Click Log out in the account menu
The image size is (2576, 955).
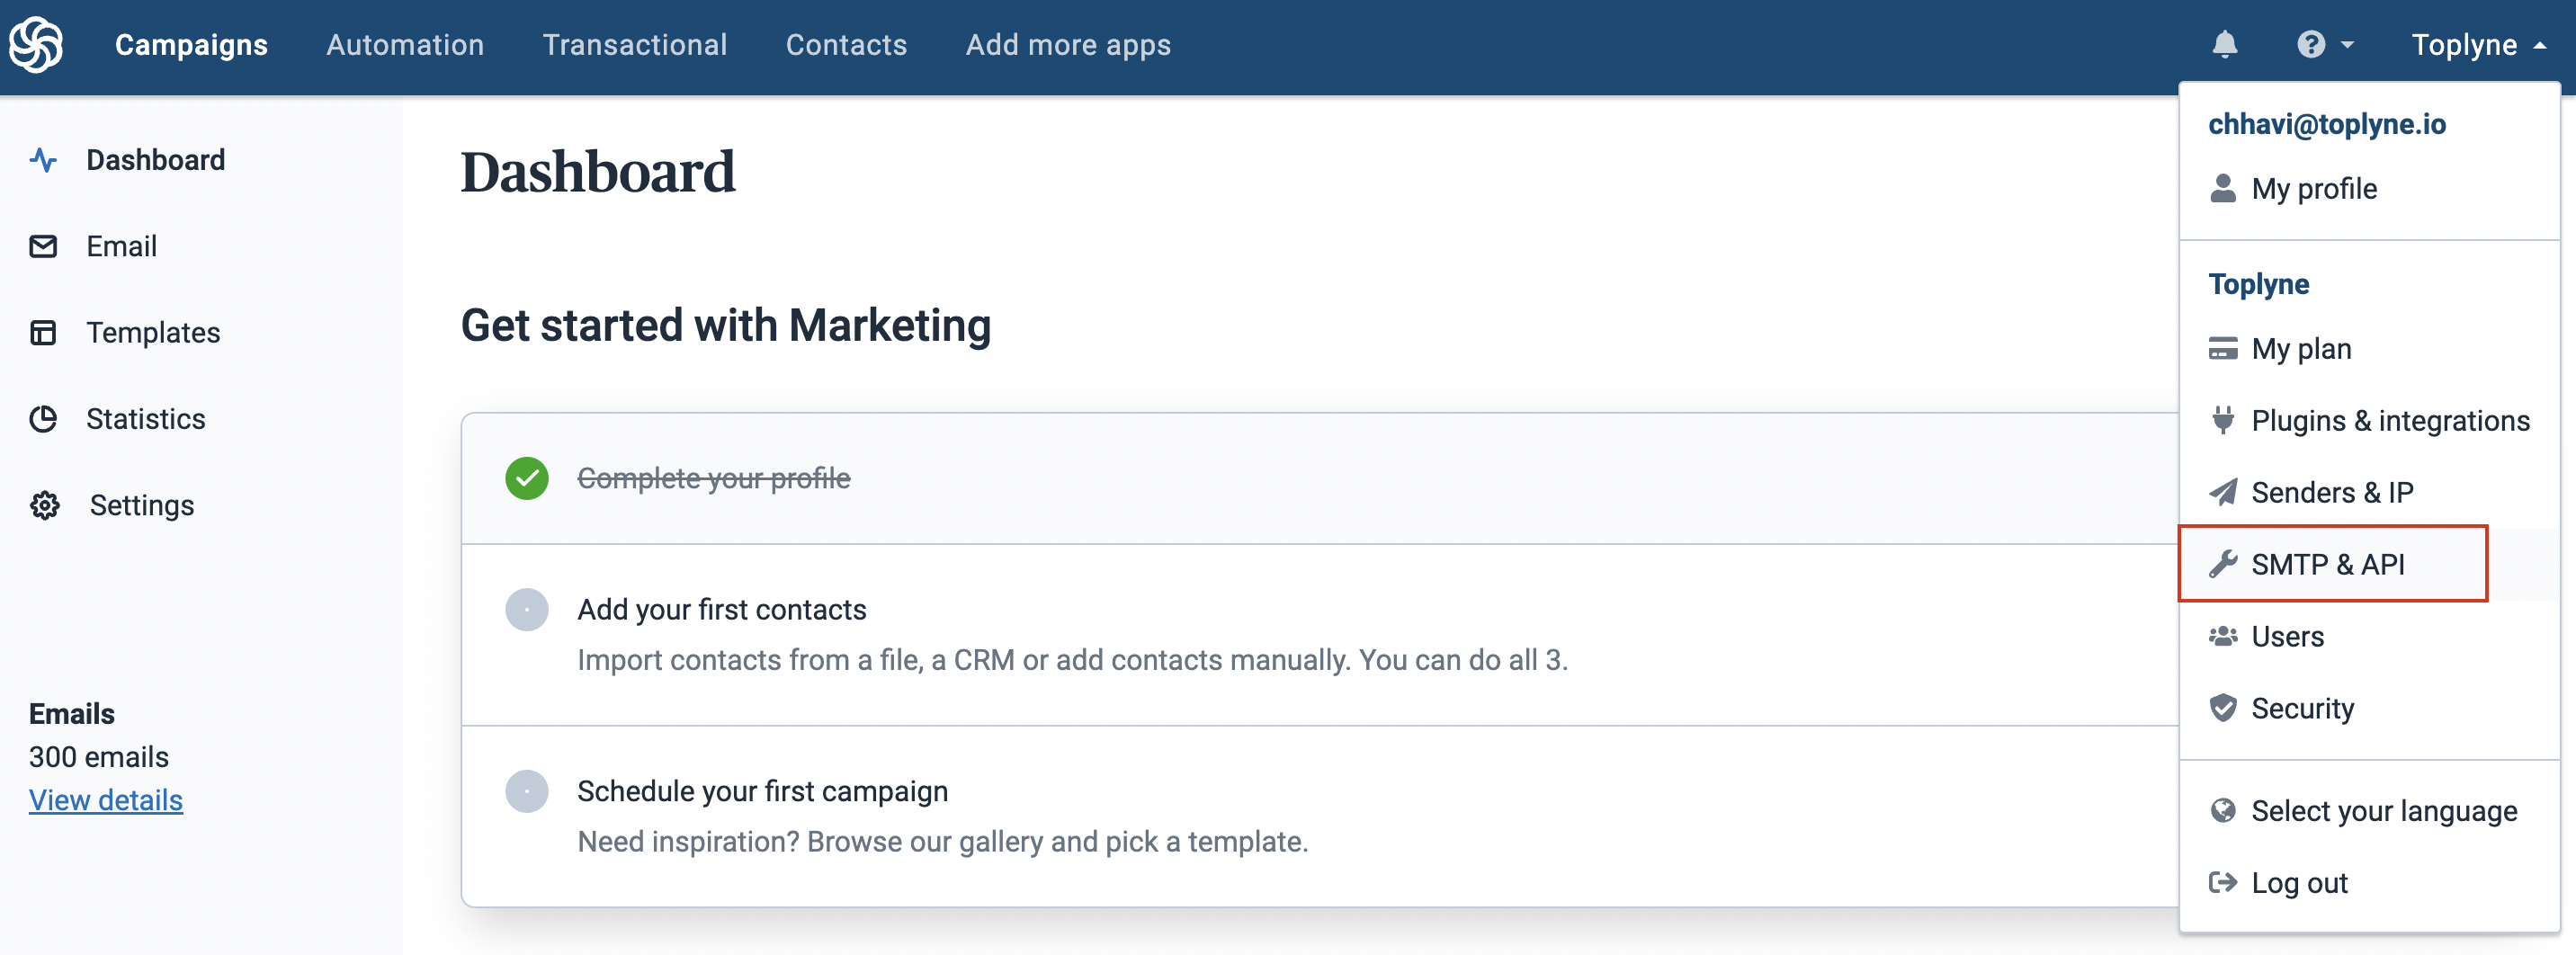(x=2298, y=883)
